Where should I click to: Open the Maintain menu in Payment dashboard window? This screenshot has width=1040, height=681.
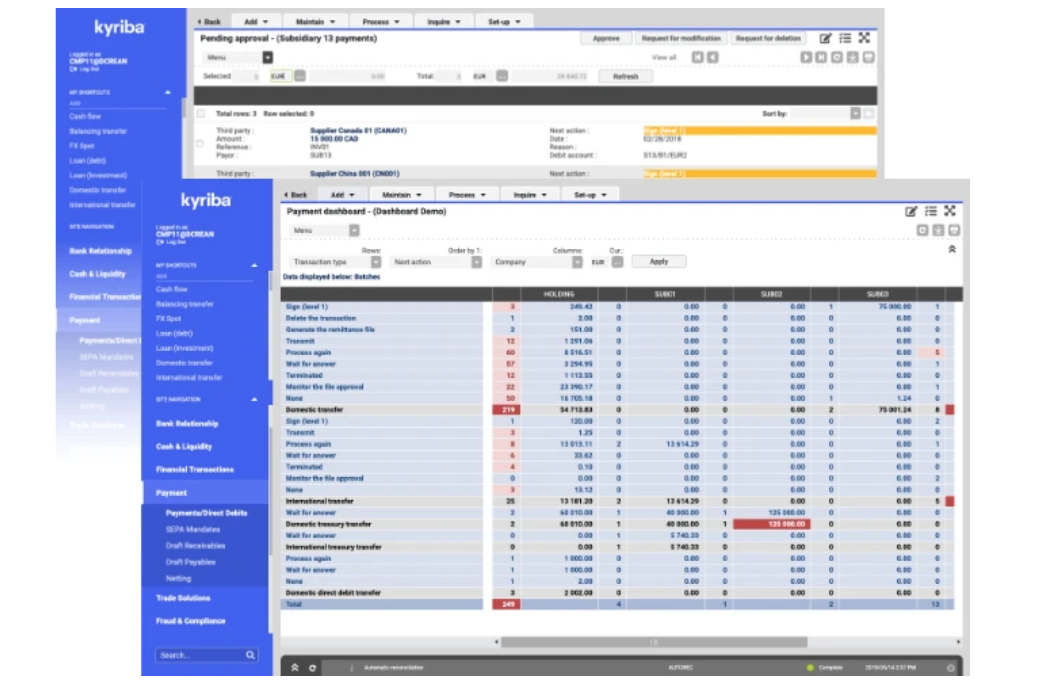[x=402, y=195]
